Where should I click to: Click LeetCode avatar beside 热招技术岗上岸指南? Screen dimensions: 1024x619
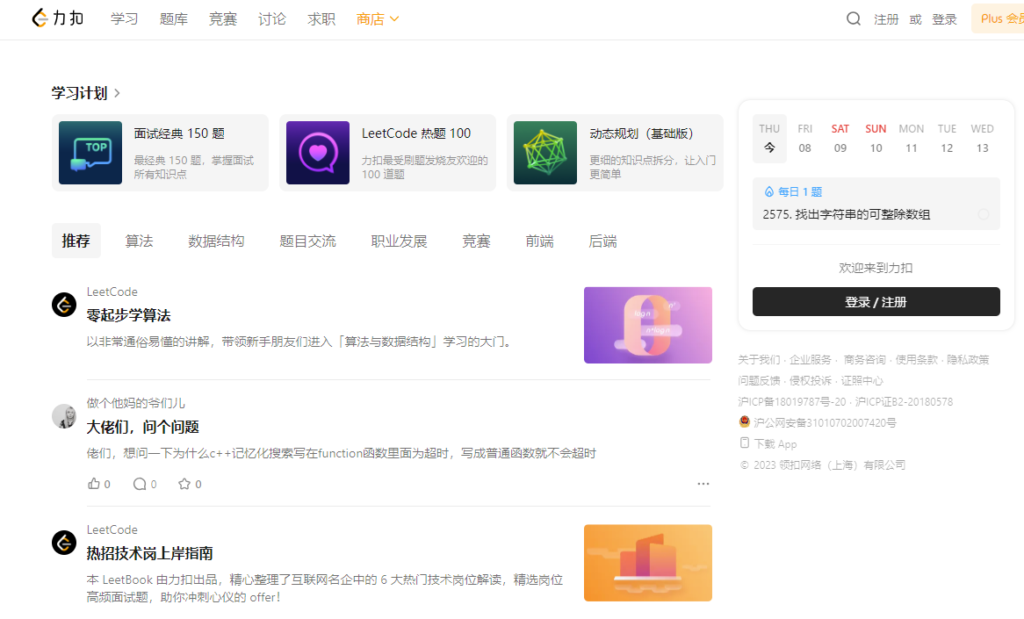64,543
